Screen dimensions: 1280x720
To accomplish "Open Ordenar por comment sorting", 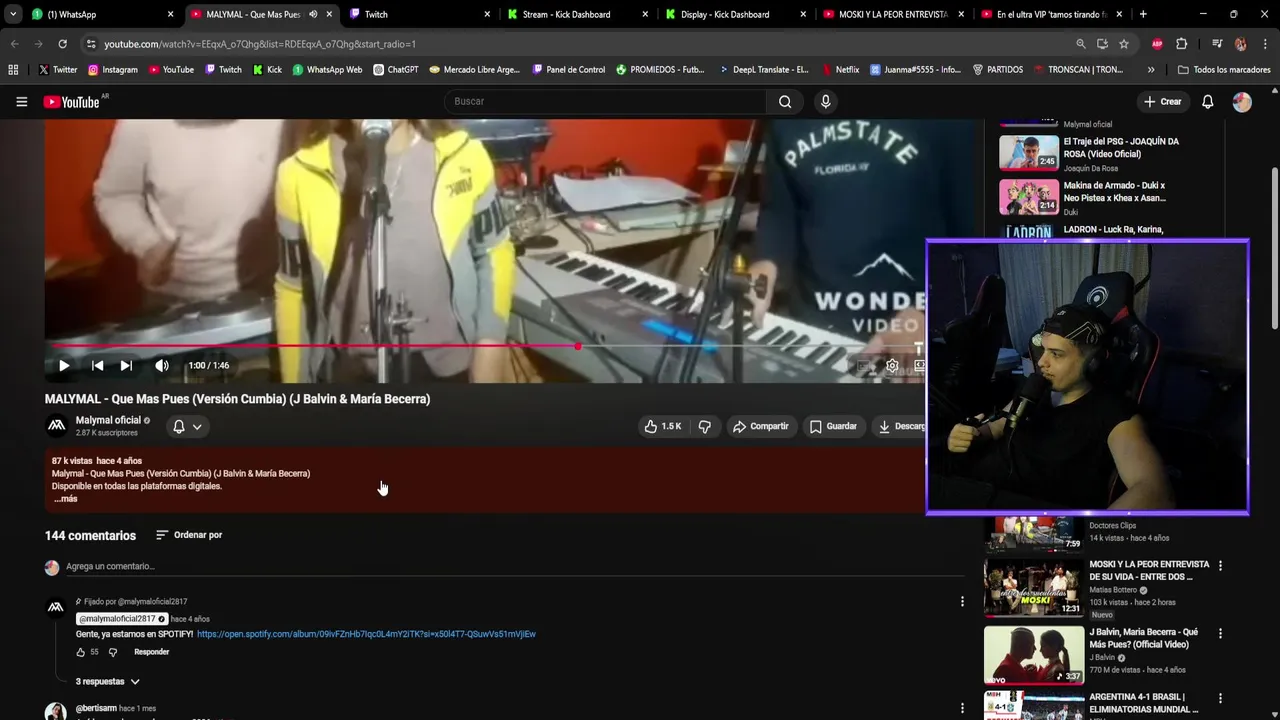I will [x=189, y=535].
